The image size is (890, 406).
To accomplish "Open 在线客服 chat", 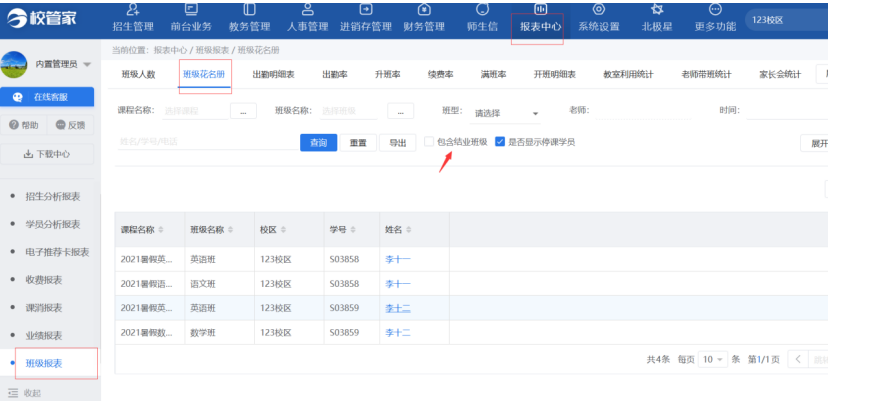I will [x=47, y=97].
